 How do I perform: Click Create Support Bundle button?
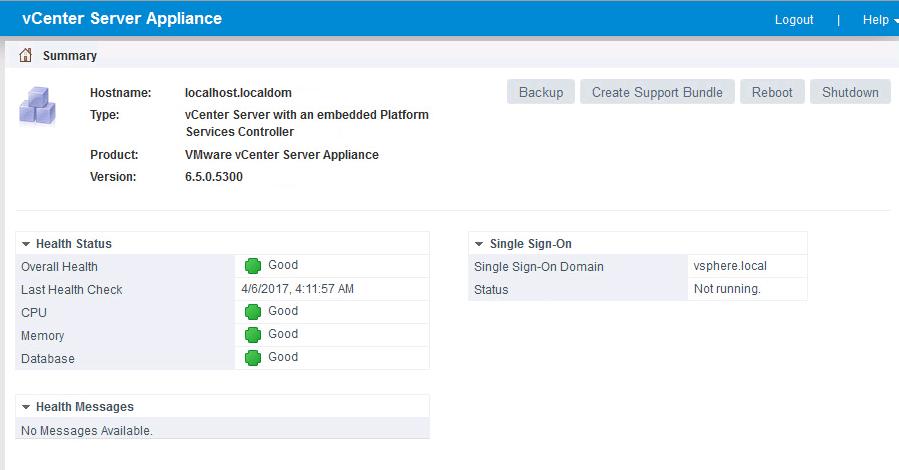657,92
